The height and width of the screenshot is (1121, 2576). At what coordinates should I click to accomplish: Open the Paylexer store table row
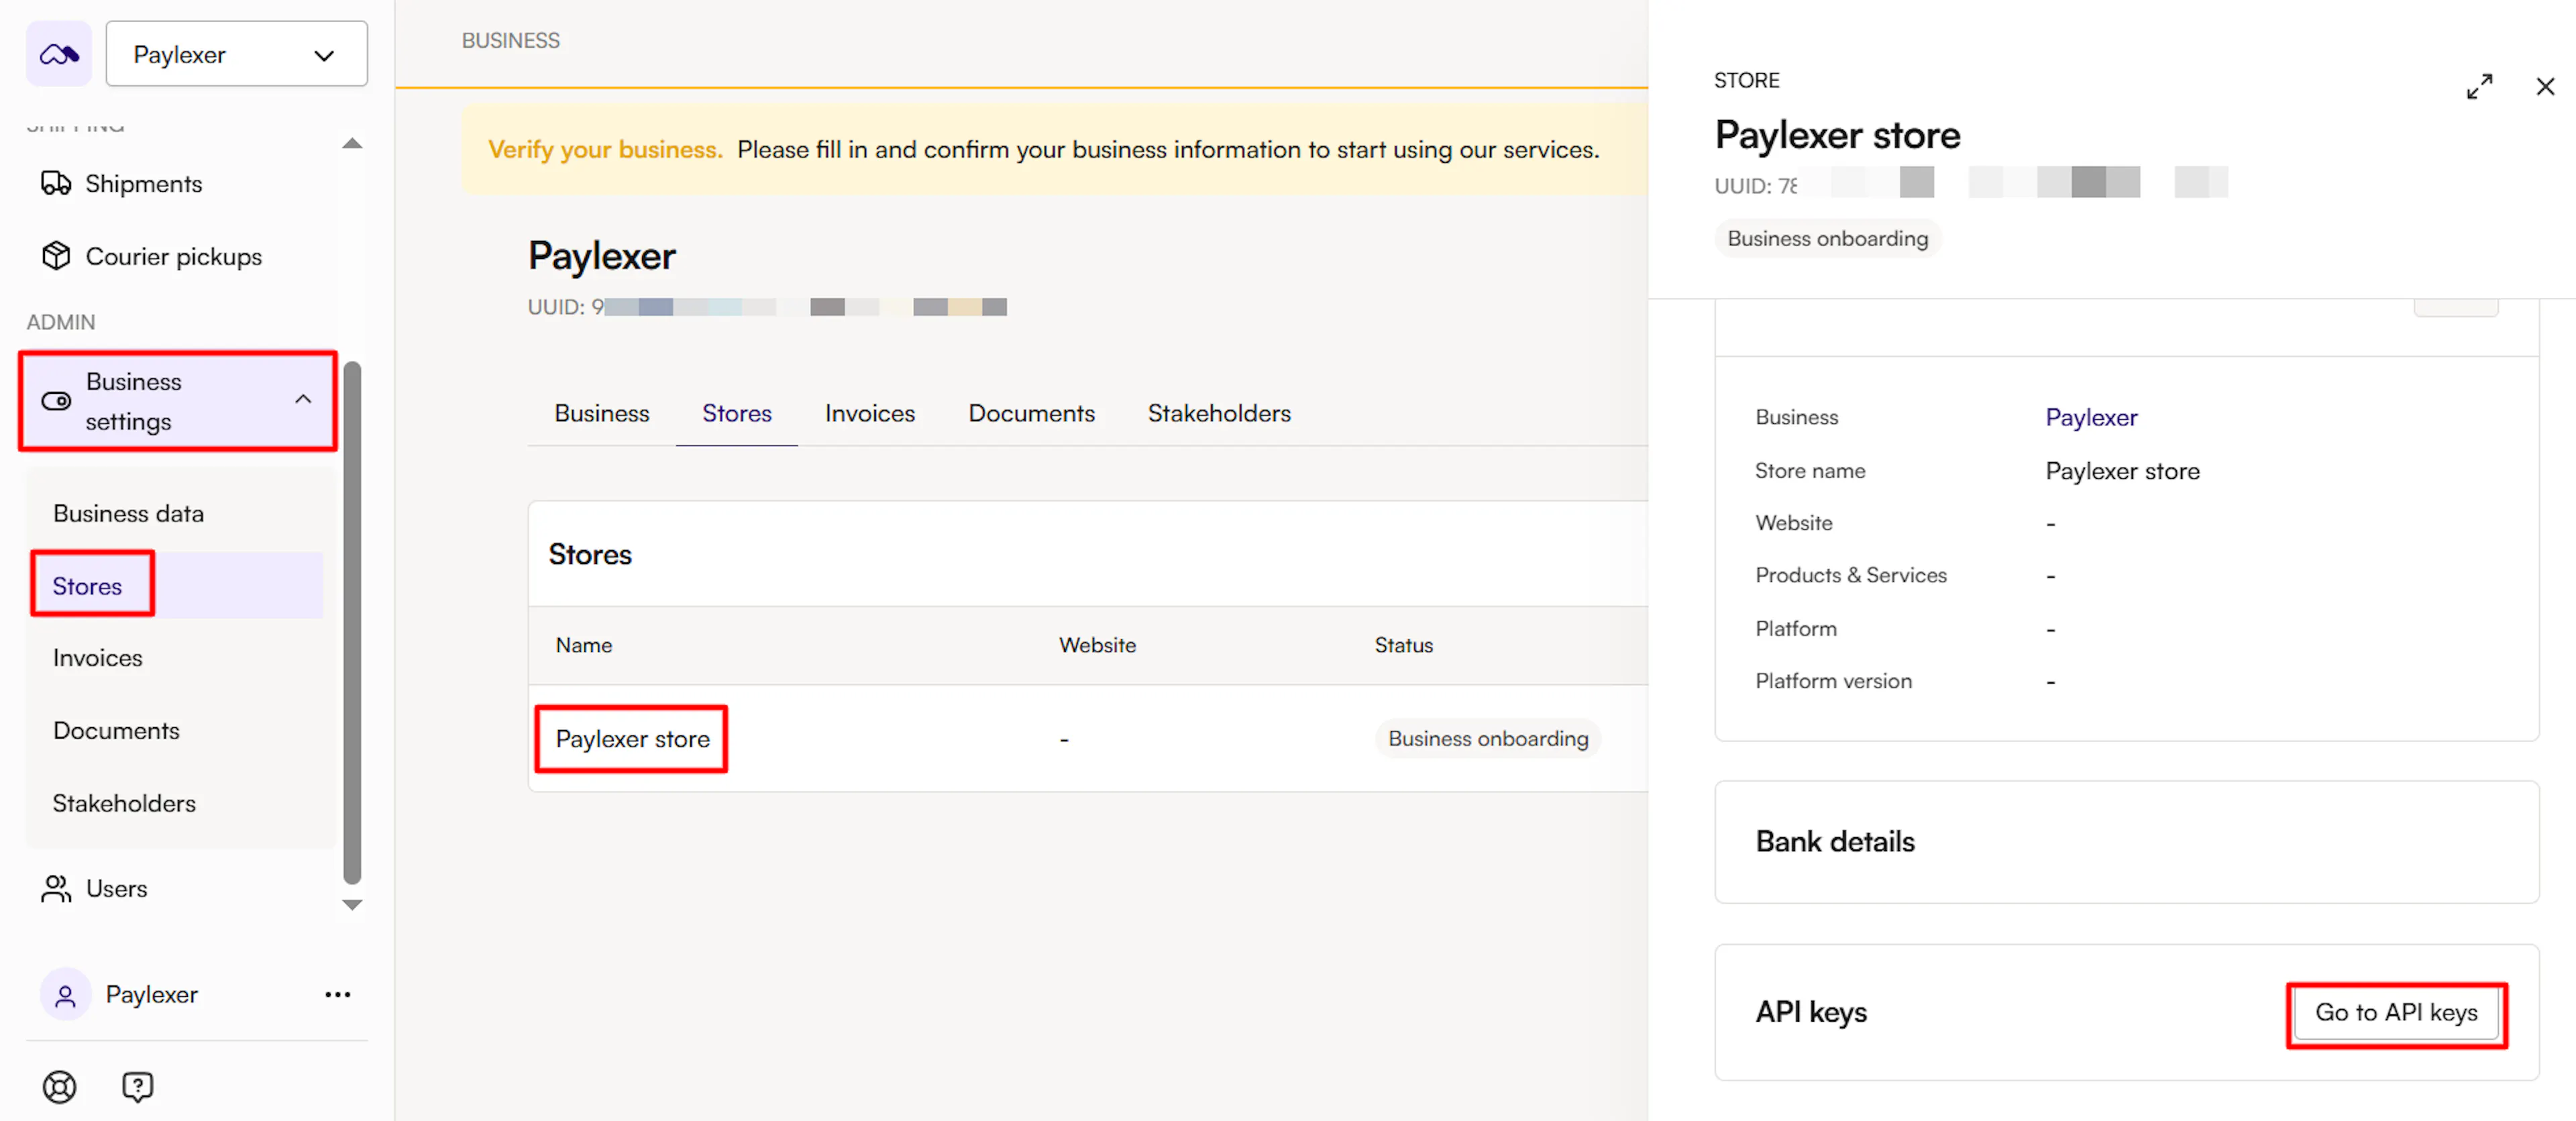click(x=1088, y=739)
